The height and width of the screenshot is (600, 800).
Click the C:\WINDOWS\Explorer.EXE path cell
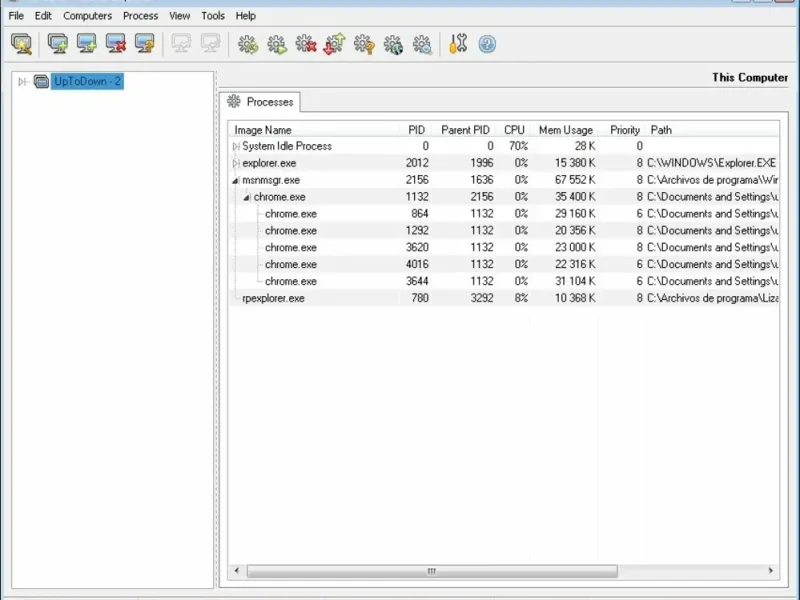pyautogui.click(x=711, y=163)
